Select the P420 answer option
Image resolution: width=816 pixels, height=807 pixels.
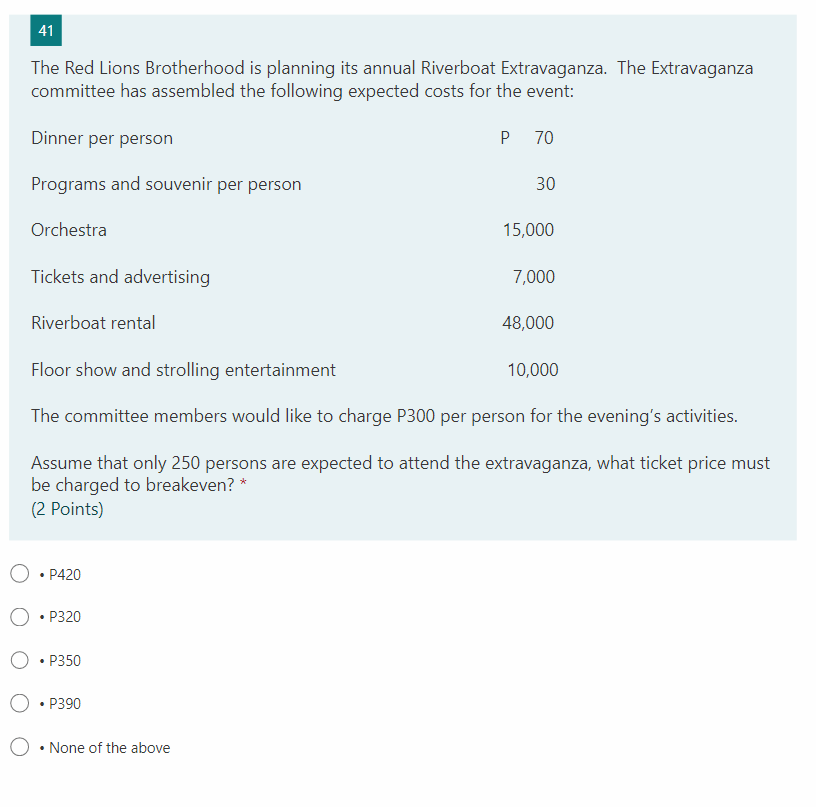tap(19, 573)
